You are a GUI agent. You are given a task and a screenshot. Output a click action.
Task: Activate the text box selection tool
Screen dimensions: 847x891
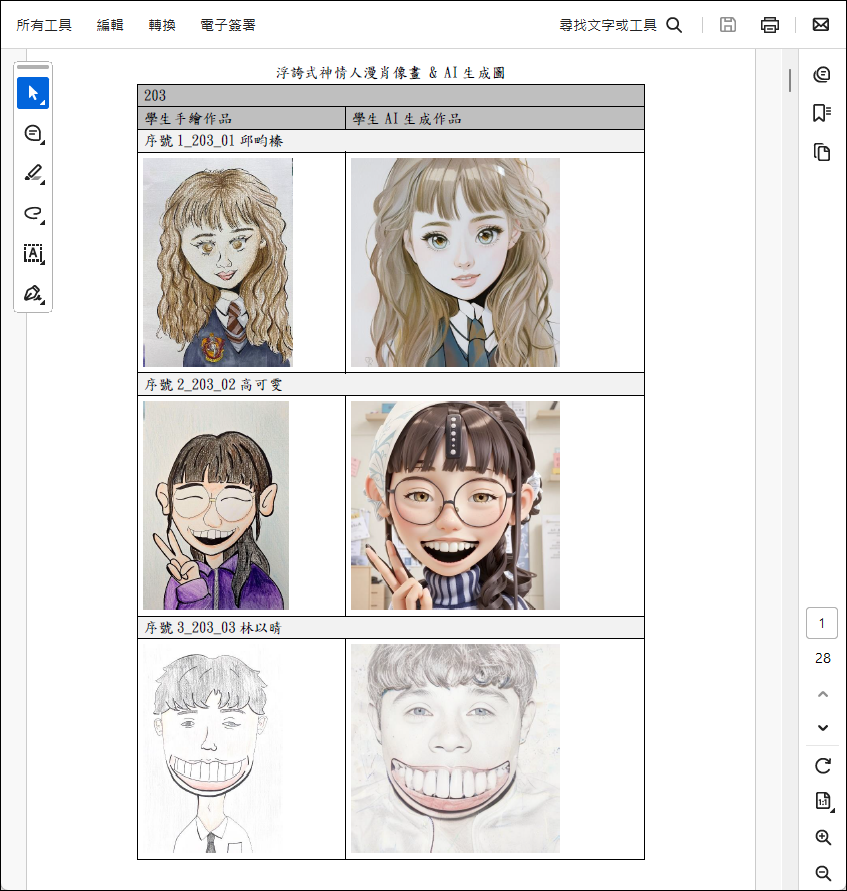(x=33, y=253)
